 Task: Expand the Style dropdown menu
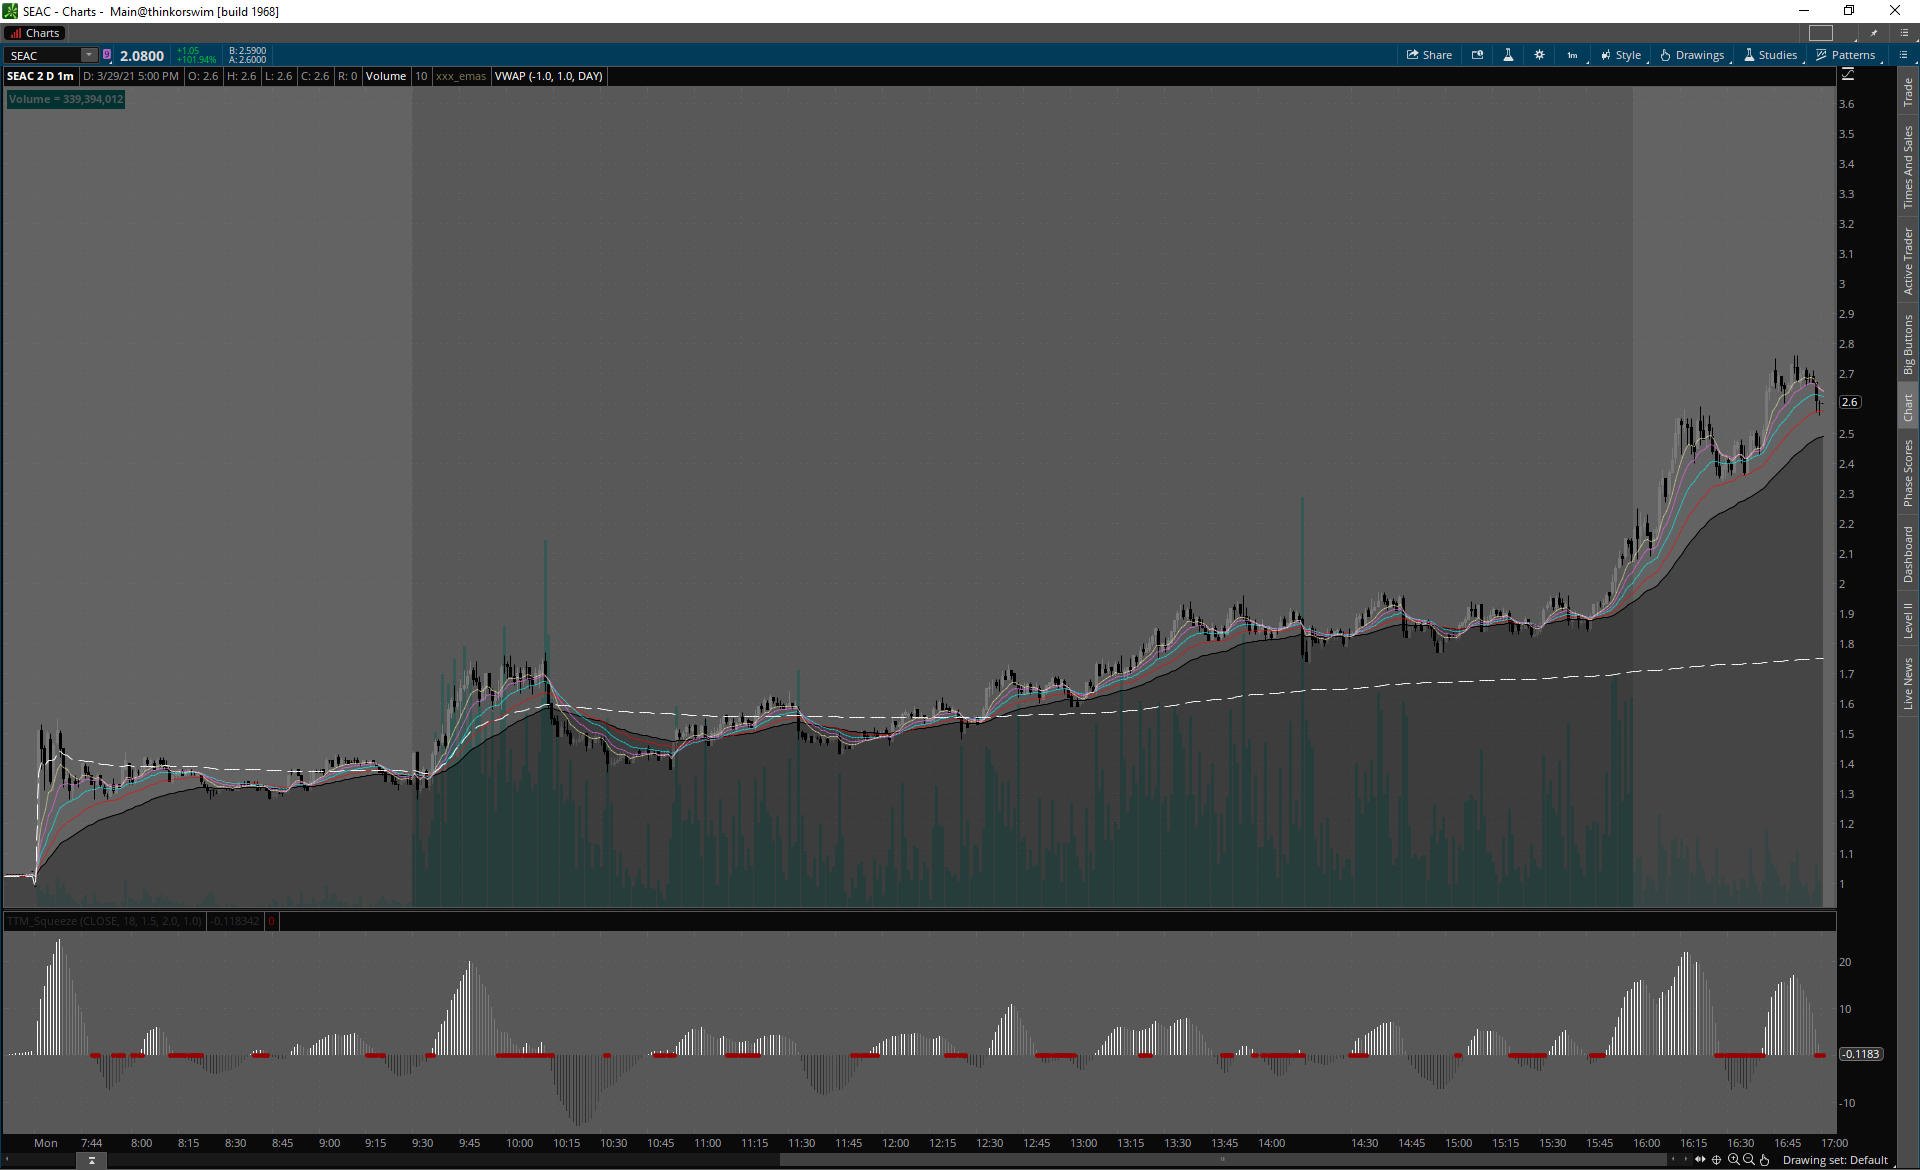point(1621,55)
